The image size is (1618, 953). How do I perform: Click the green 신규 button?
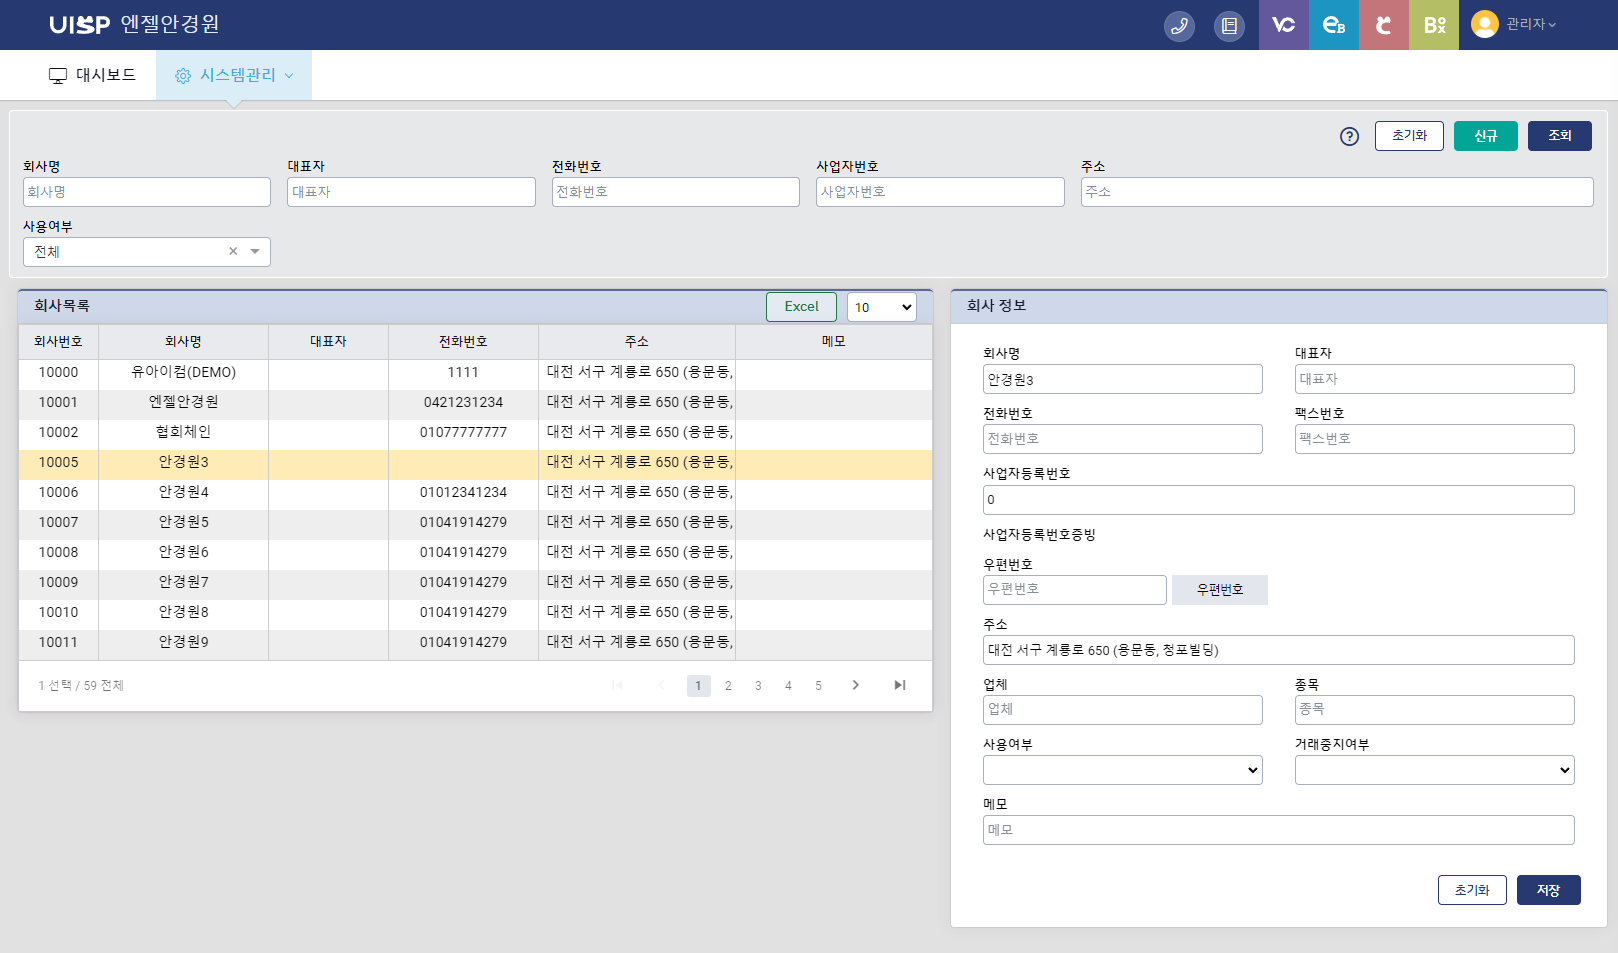tap(1485, 136)
